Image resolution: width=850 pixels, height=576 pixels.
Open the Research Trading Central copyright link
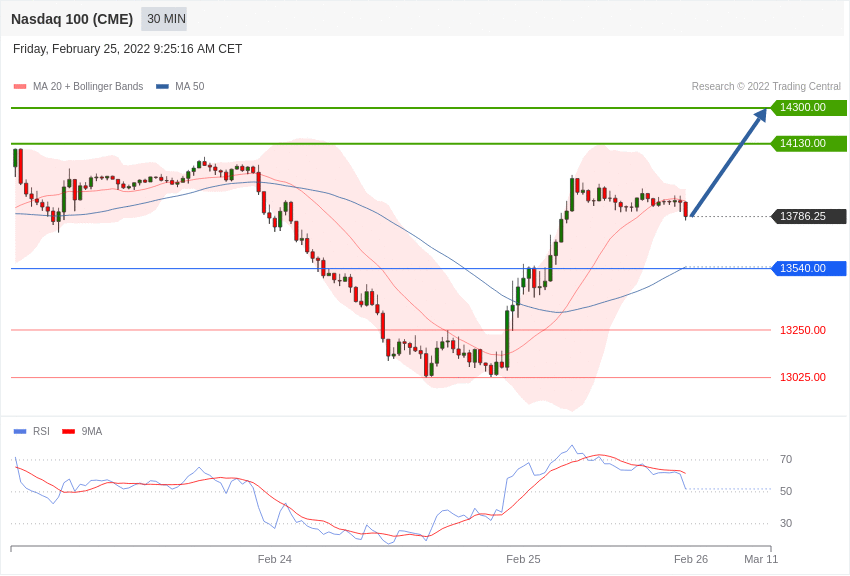[x=766, y=87]
